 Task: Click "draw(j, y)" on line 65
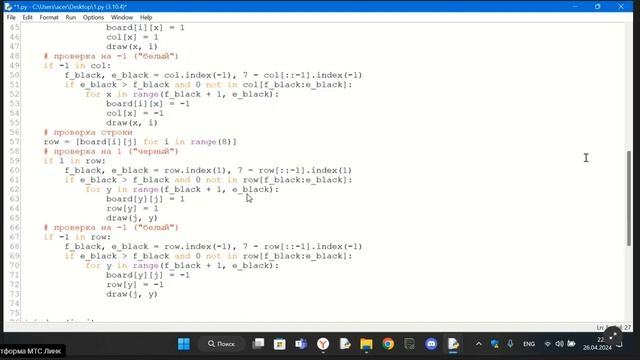click(x=132, y=218)
